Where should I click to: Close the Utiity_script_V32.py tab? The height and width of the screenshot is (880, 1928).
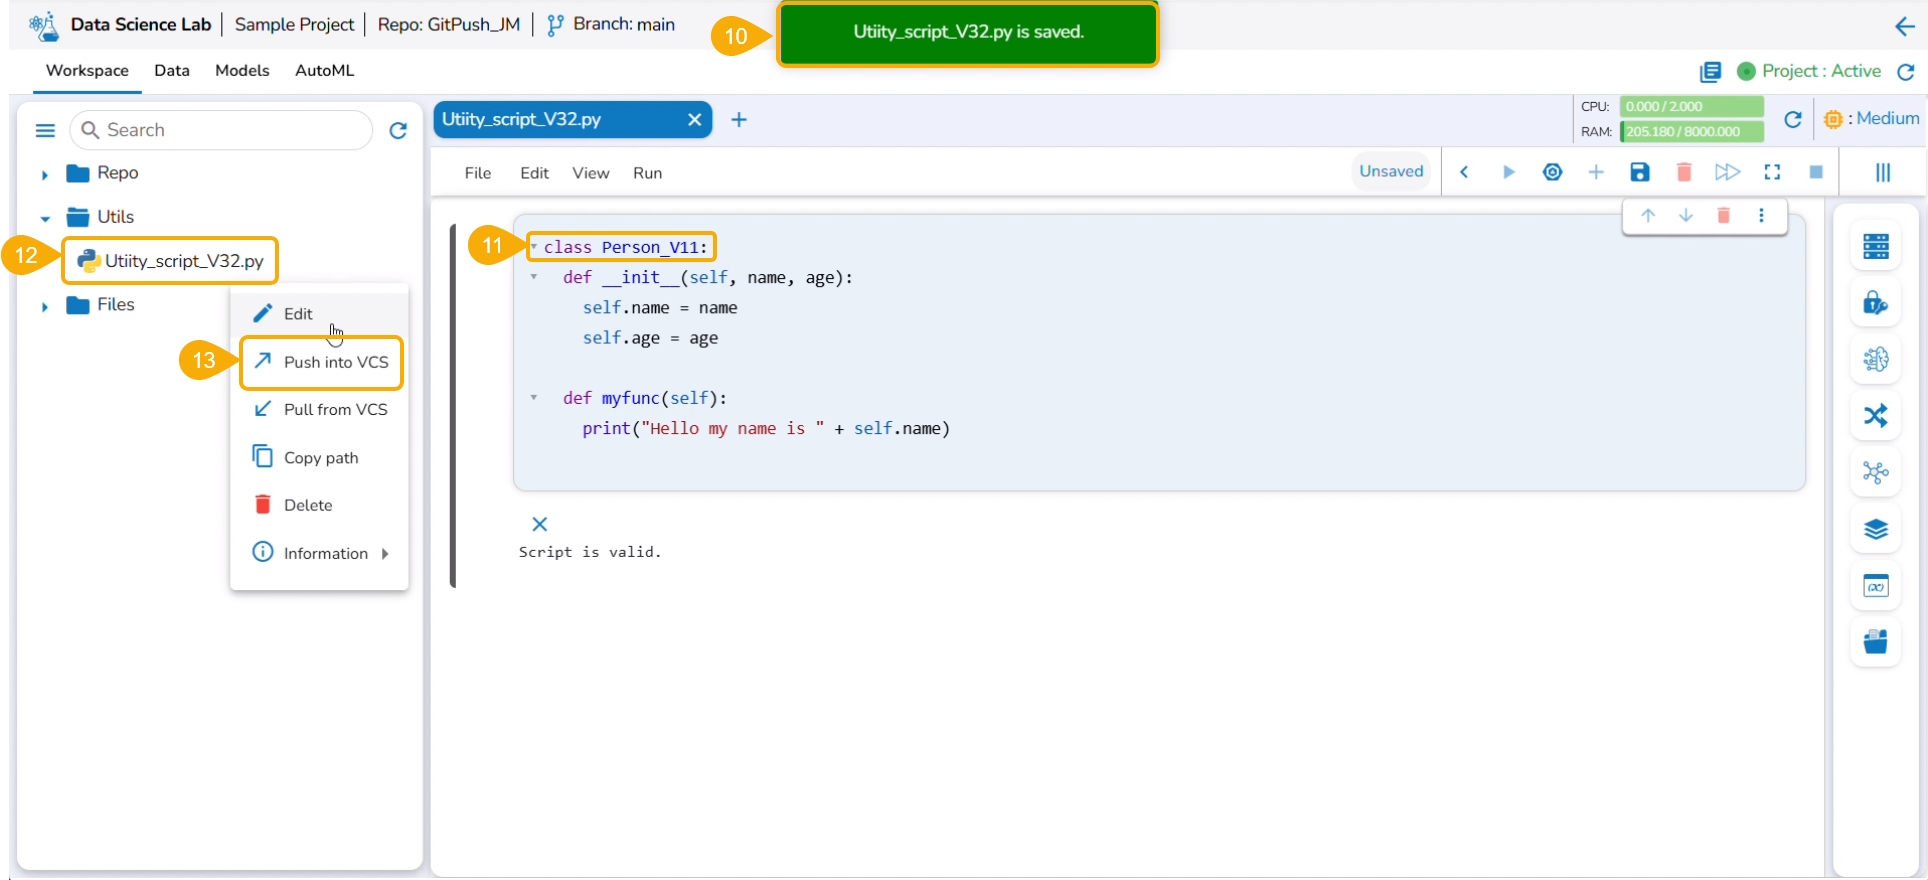pyautogui.click(x=694, y=120)
